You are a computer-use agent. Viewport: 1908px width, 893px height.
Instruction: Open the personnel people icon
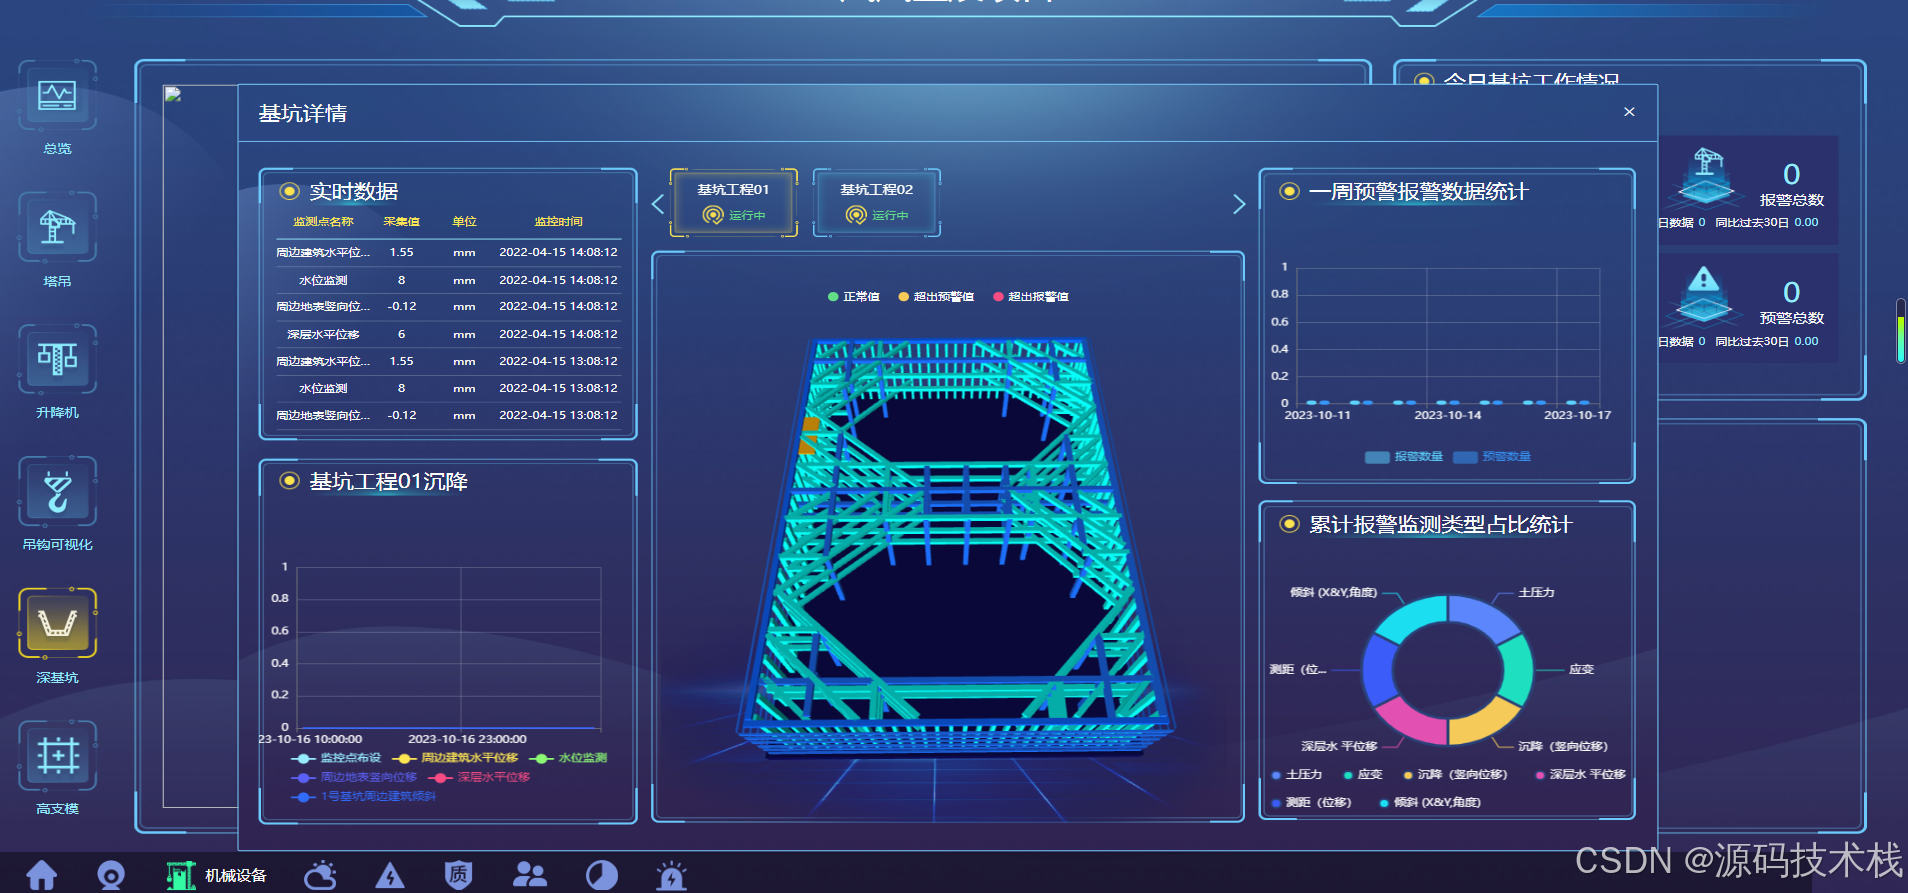(529, 876)
